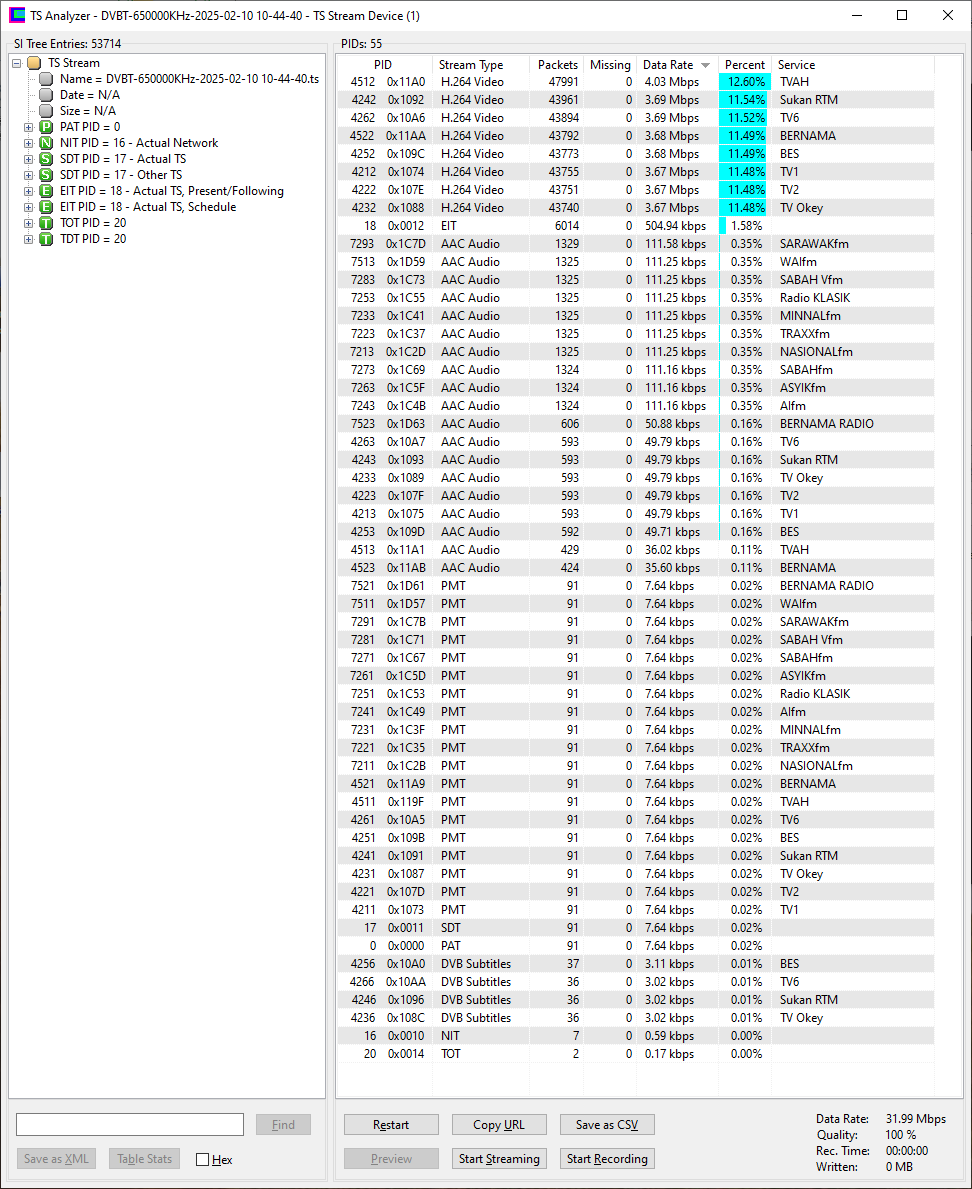
Task: Click the E icon for EIT Schedule
Action: (x=46, y=207)
